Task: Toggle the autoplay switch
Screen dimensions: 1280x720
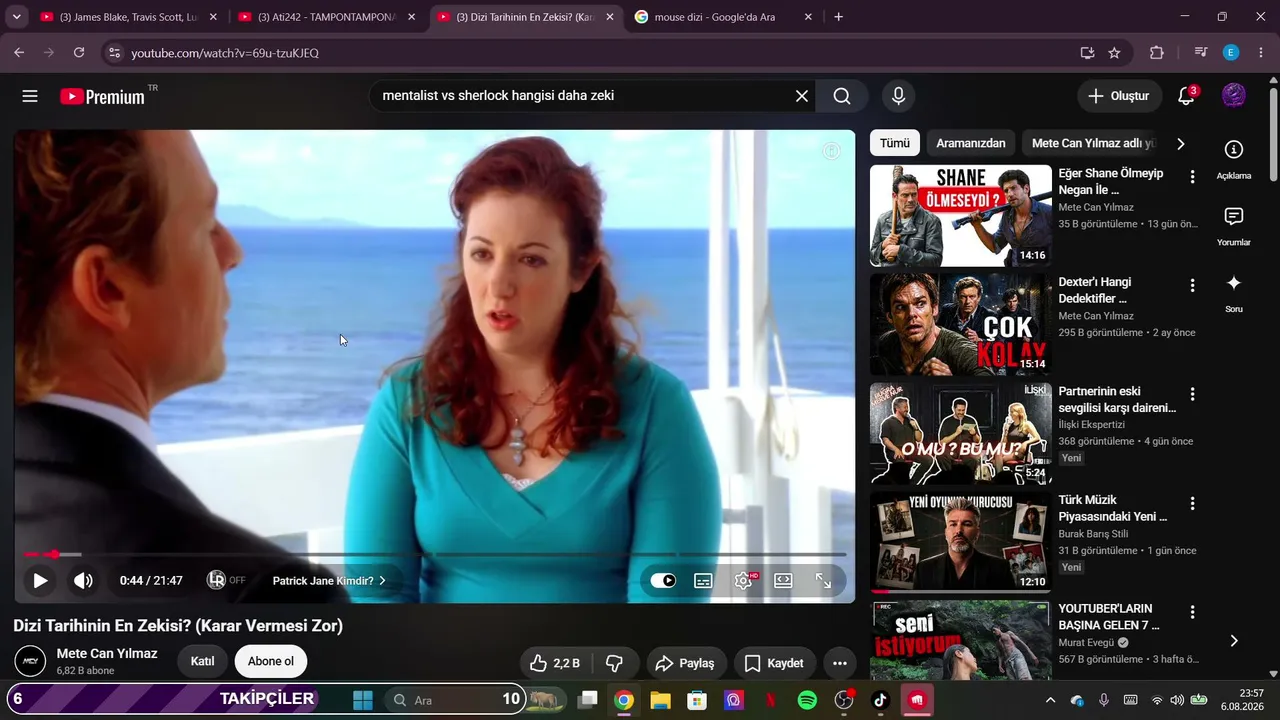Action: pos(663,580)
